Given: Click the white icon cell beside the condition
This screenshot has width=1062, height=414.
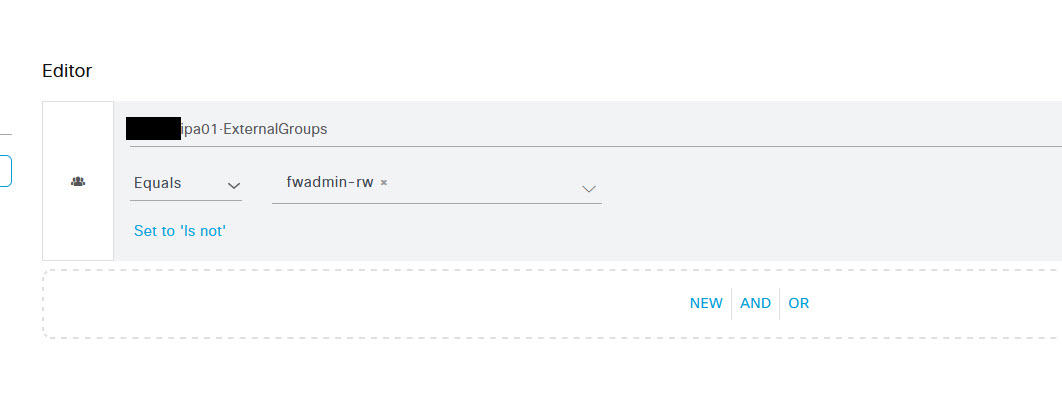Looking at the screenshot, I should click(x=78, y=181).
